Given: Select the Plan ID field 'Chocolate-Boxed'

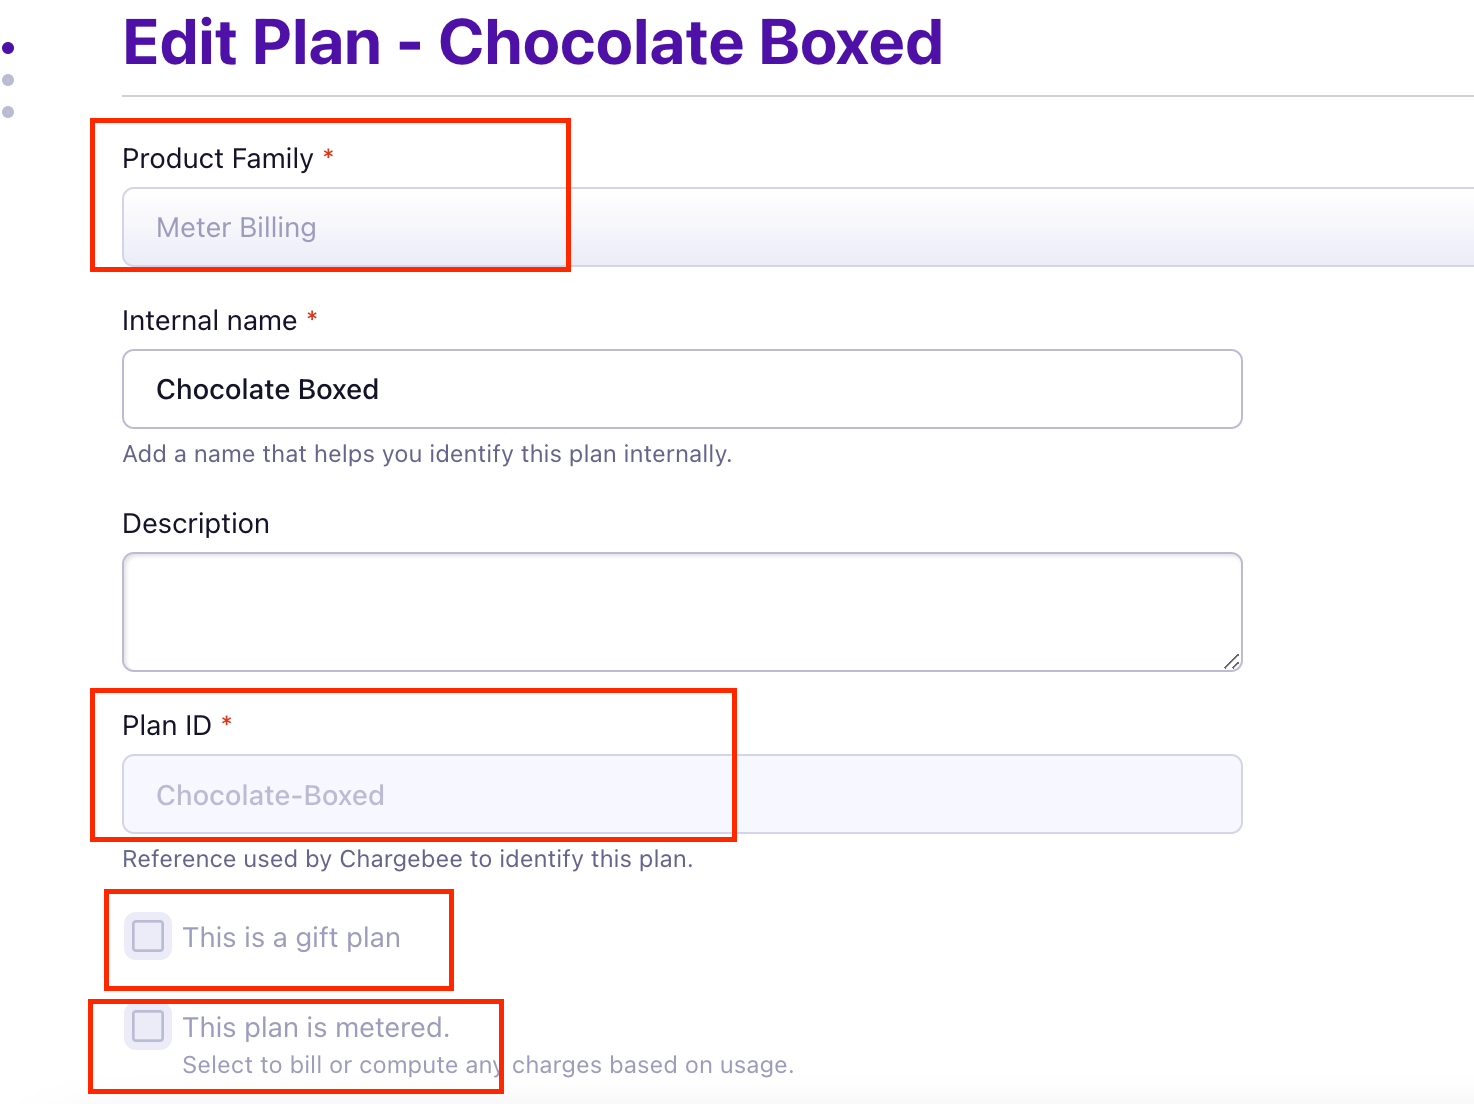Looking at the screenshot, I should point(682,795).
